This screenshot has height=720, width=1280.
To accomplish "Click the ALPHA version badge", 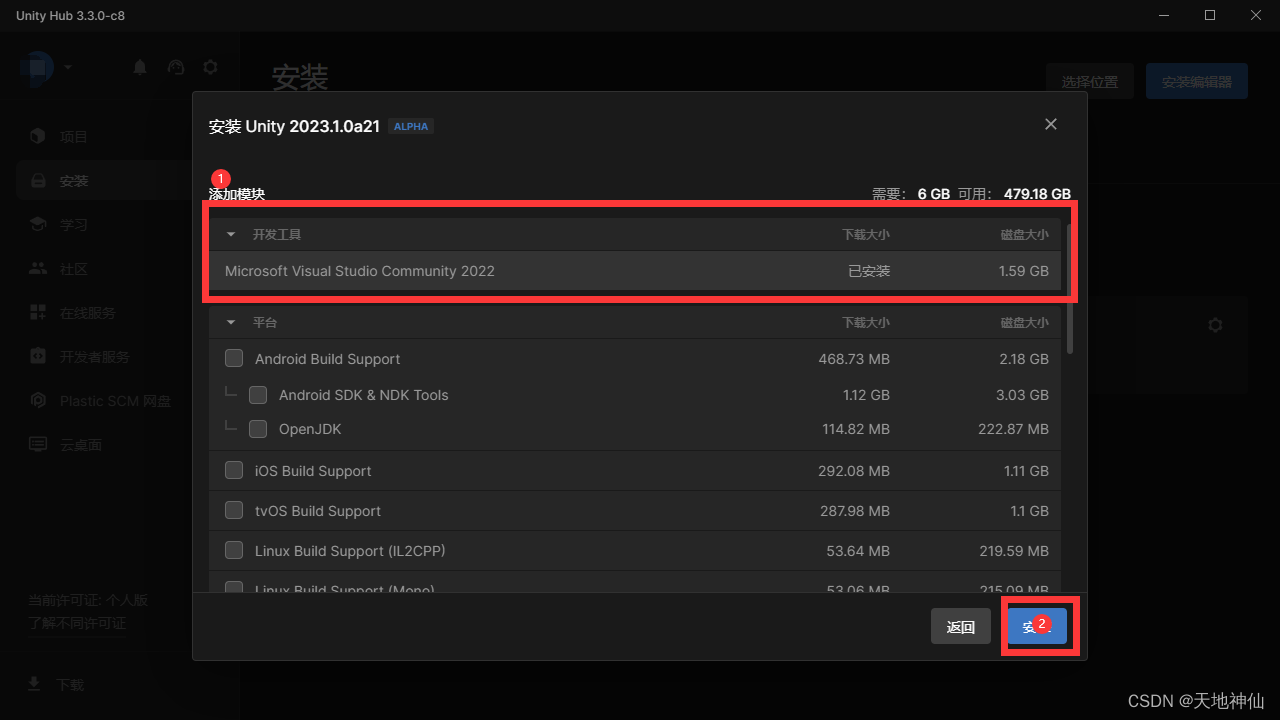I will pos(411,127).
